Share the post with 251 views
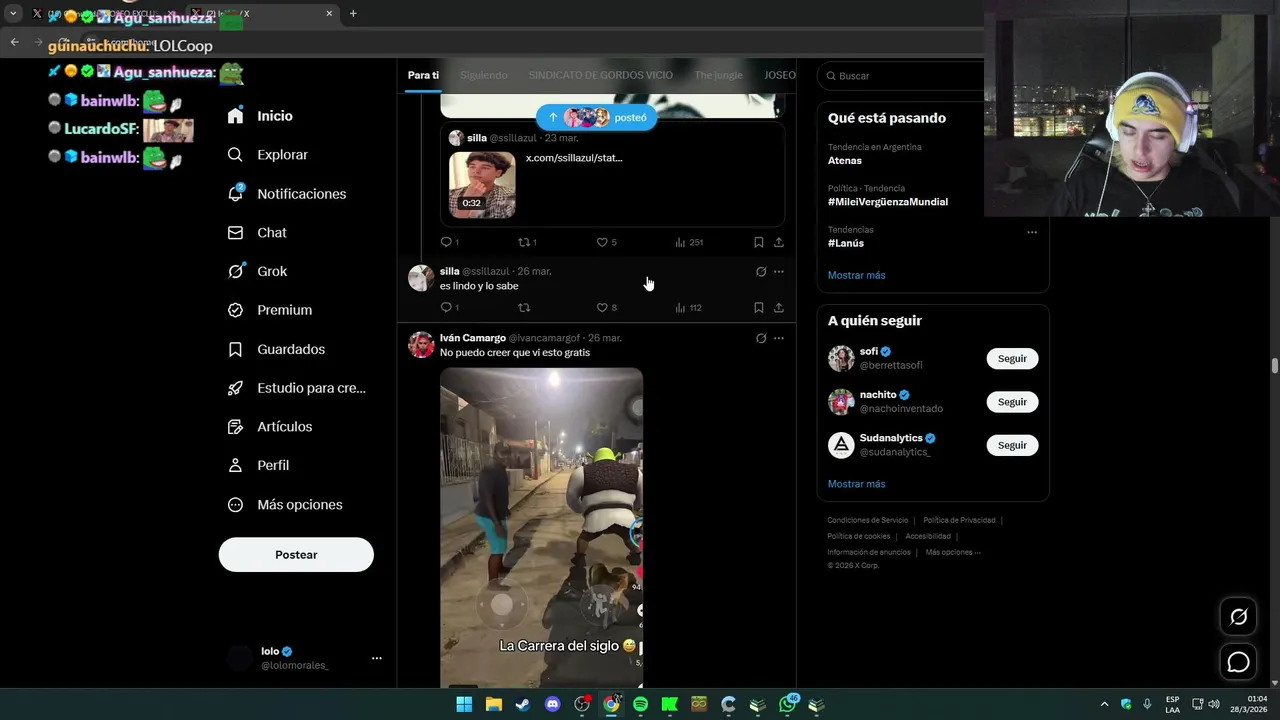This screenshot has height=720, width=1280. coord(779,242)
